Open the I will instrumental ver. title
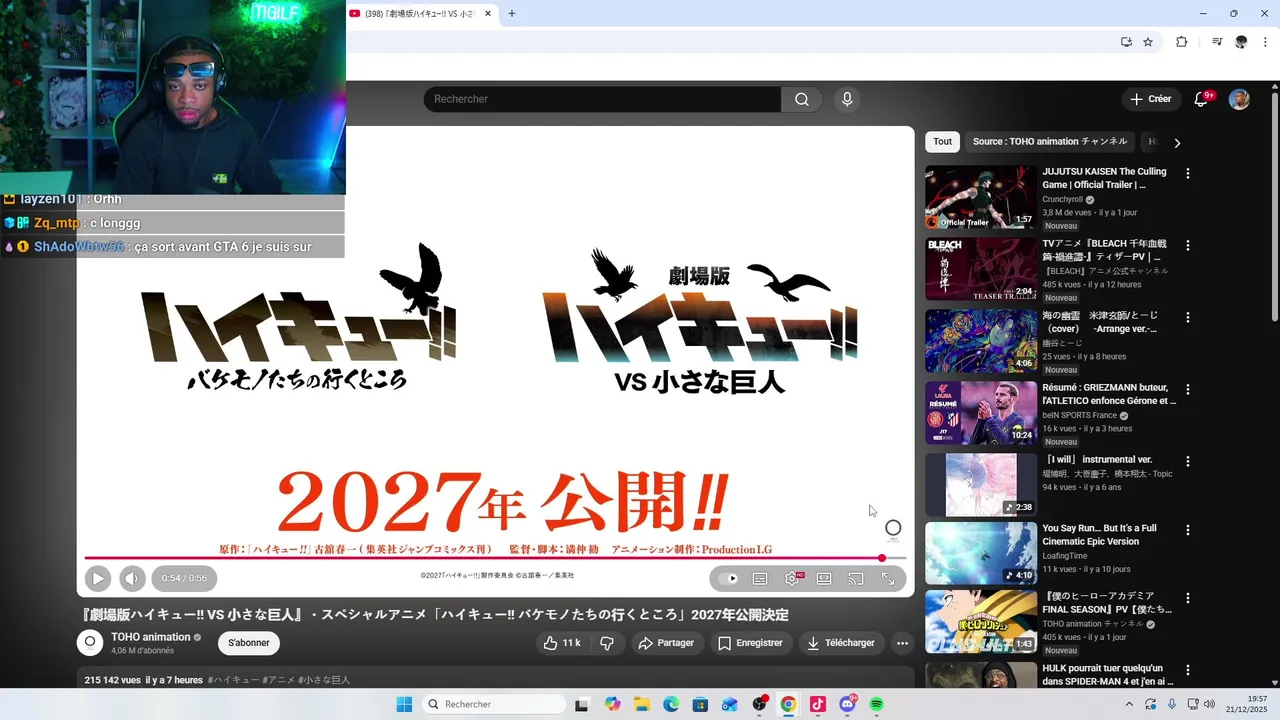Screen dimensions: 1280x720 tap(1098, 460)
